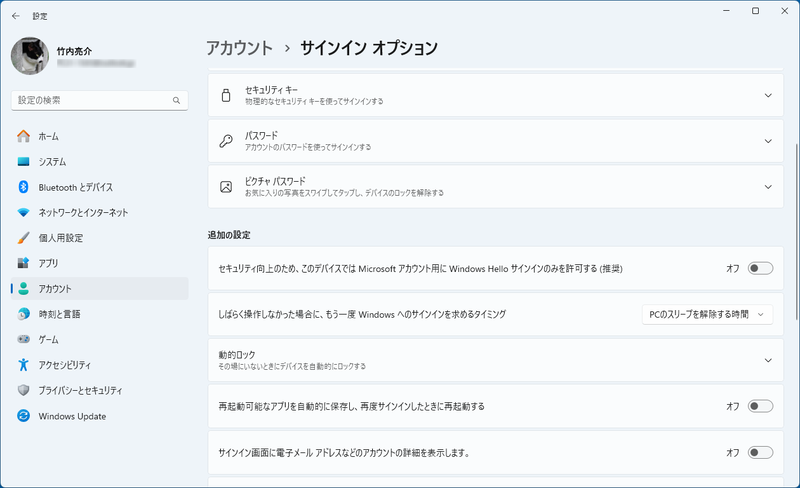Click the picture password image icon
The image size is (800, 488).
click(226, 187)
